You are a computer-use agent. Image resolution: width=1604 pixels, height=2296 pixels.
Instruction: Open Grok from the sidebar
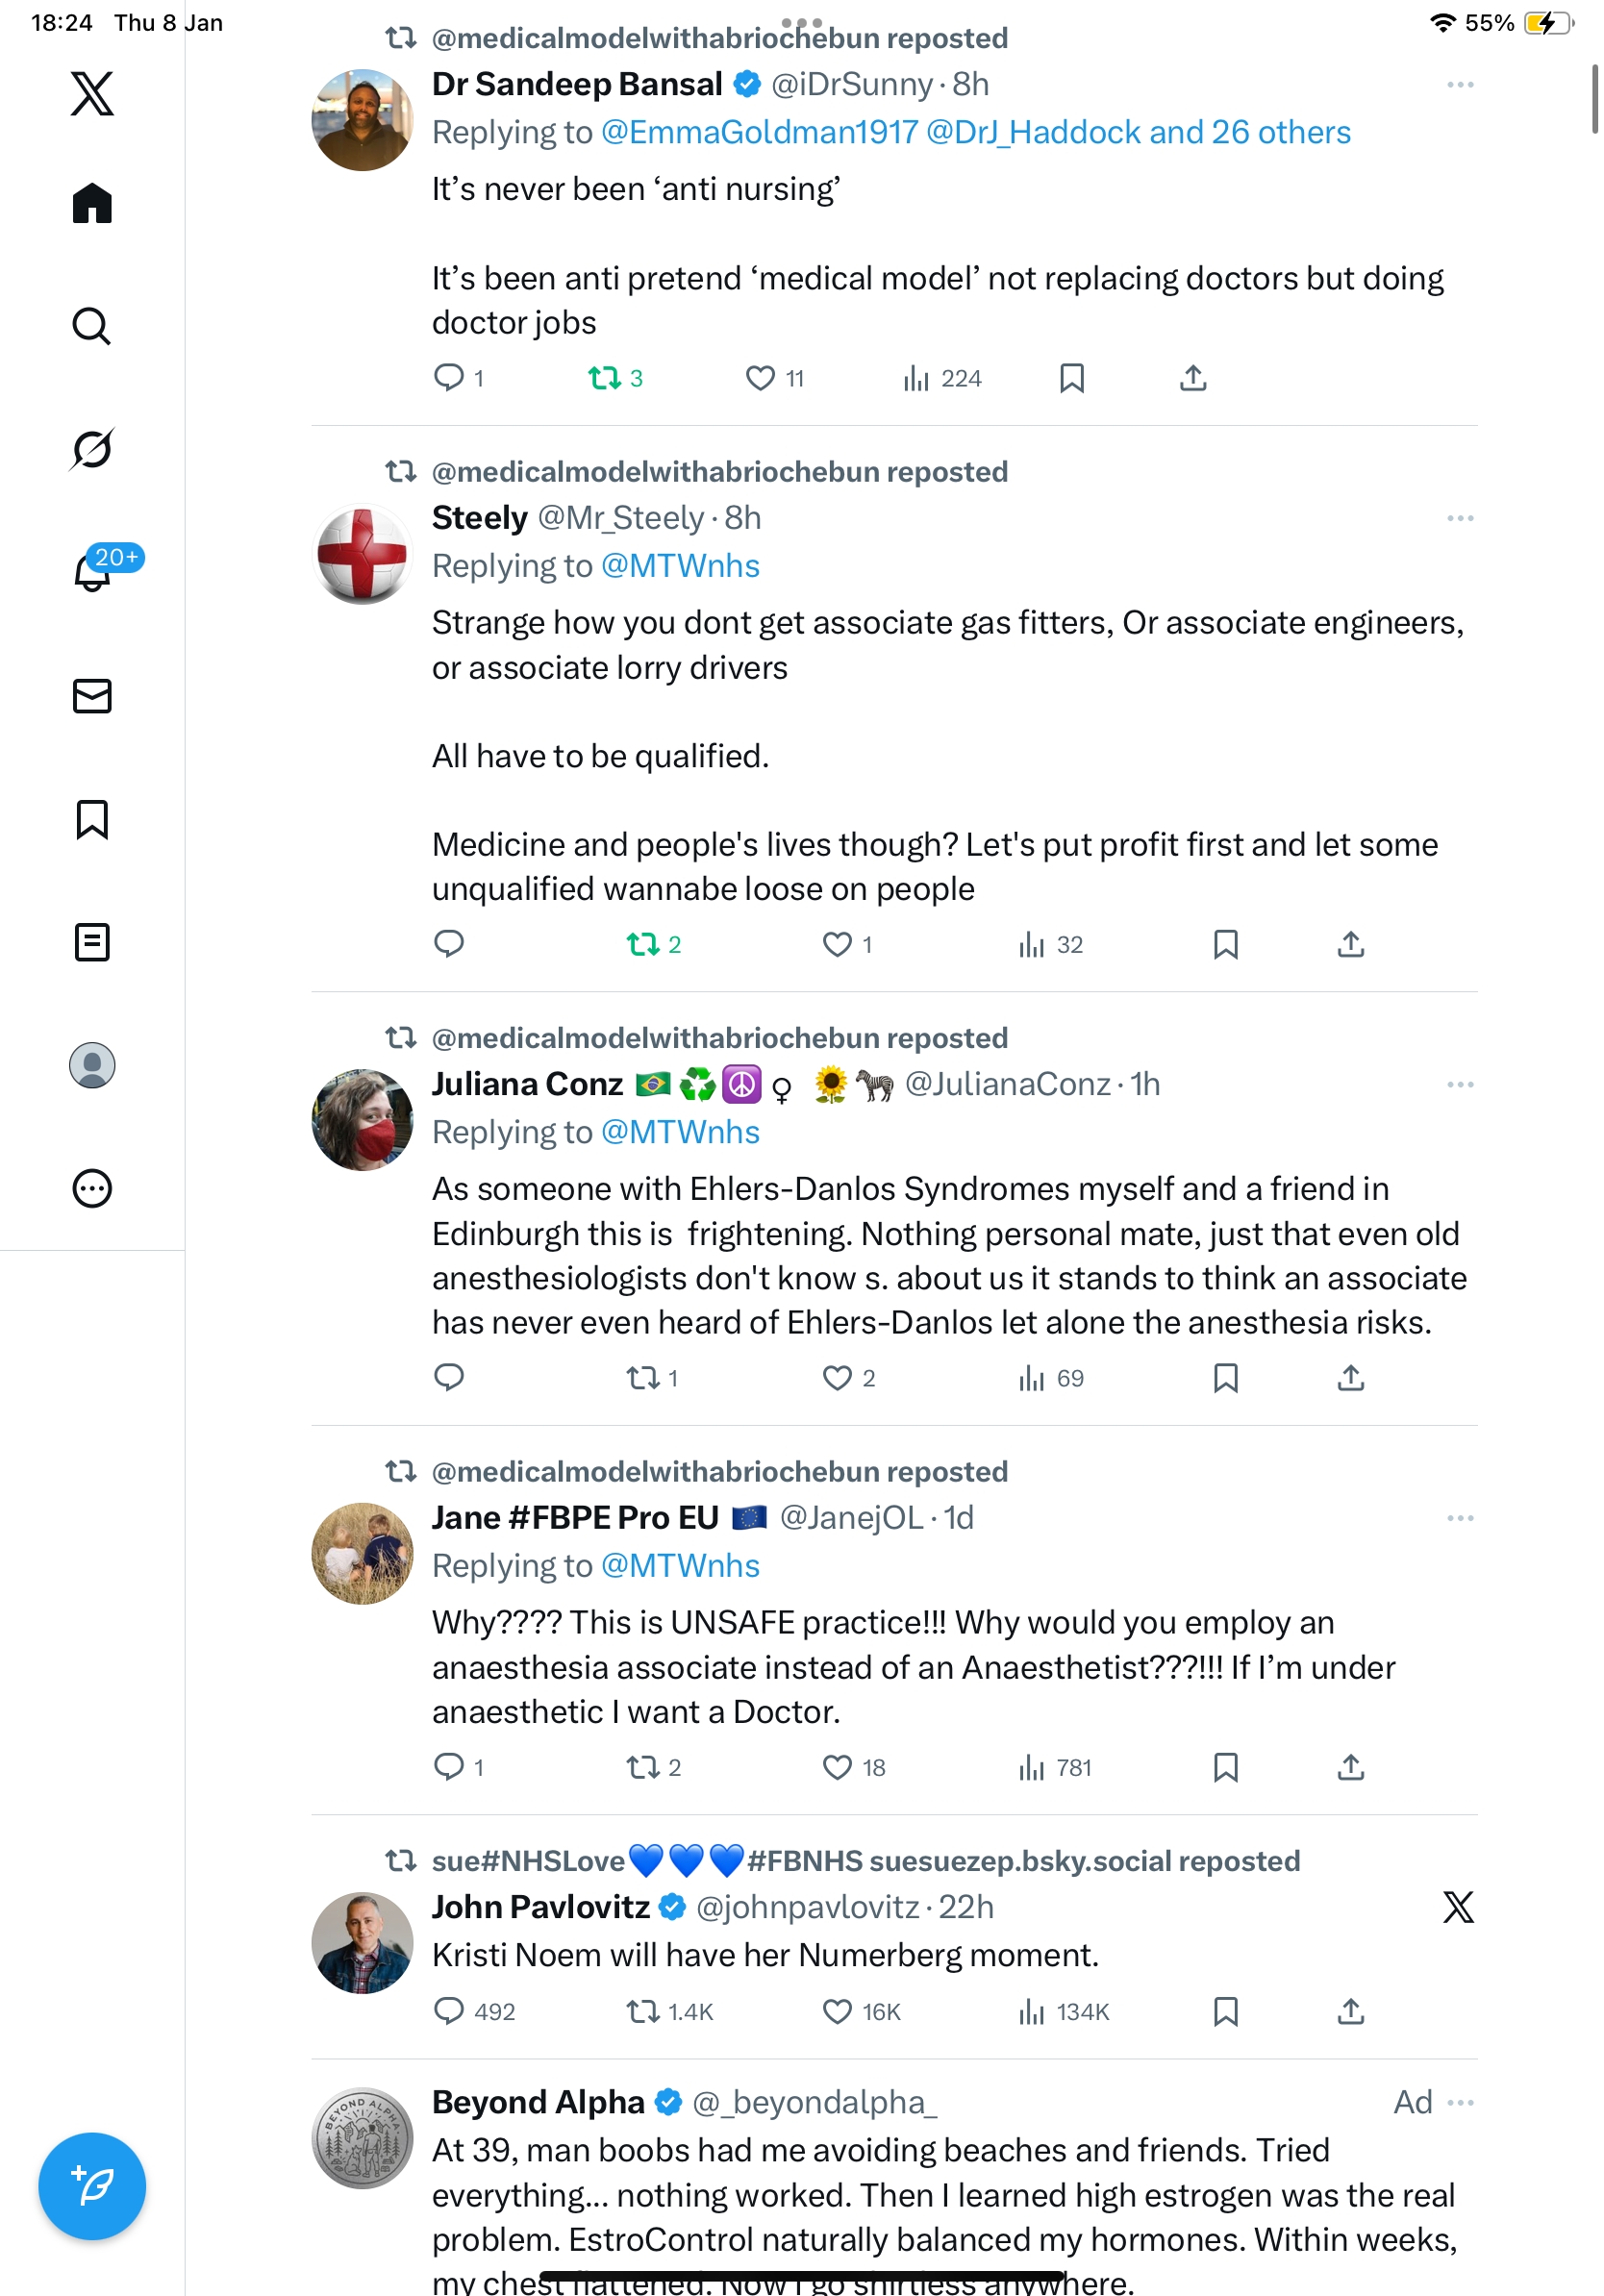pyautogui.click(x=92, y=449)
